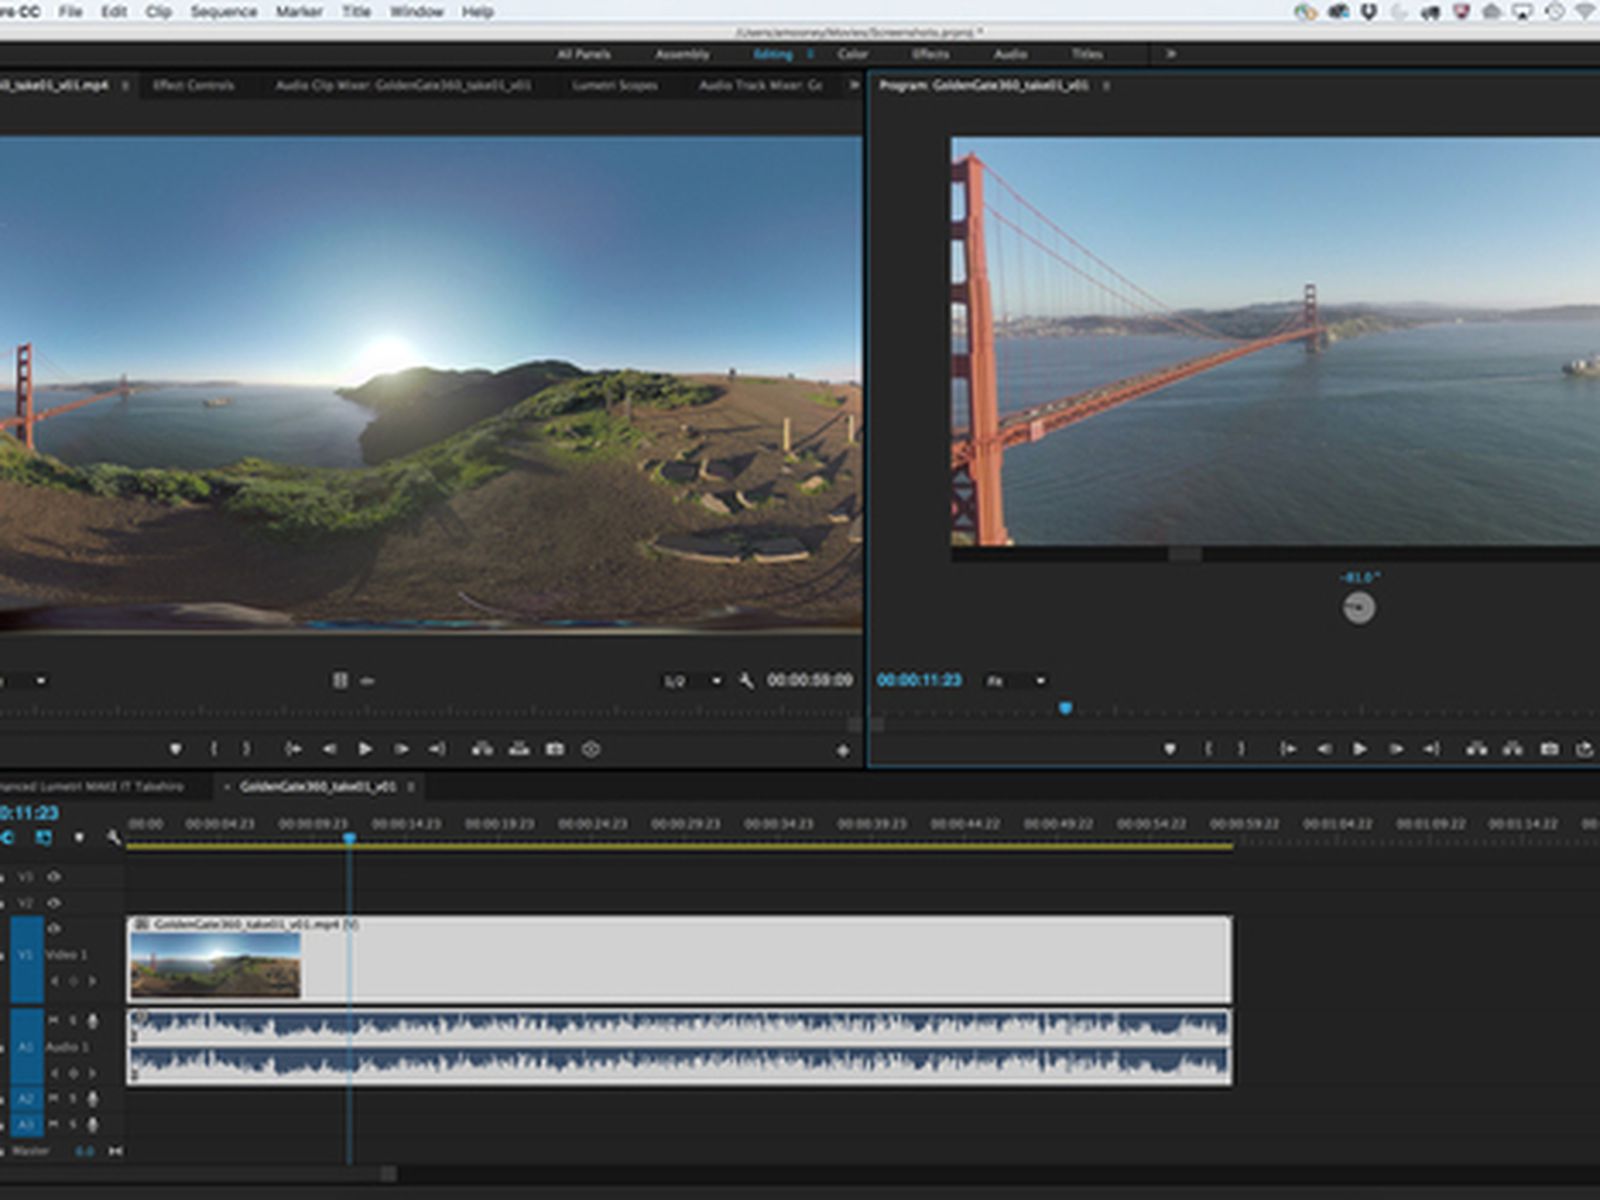Play the sequence in the Program monitor

tap(1360, 749)
